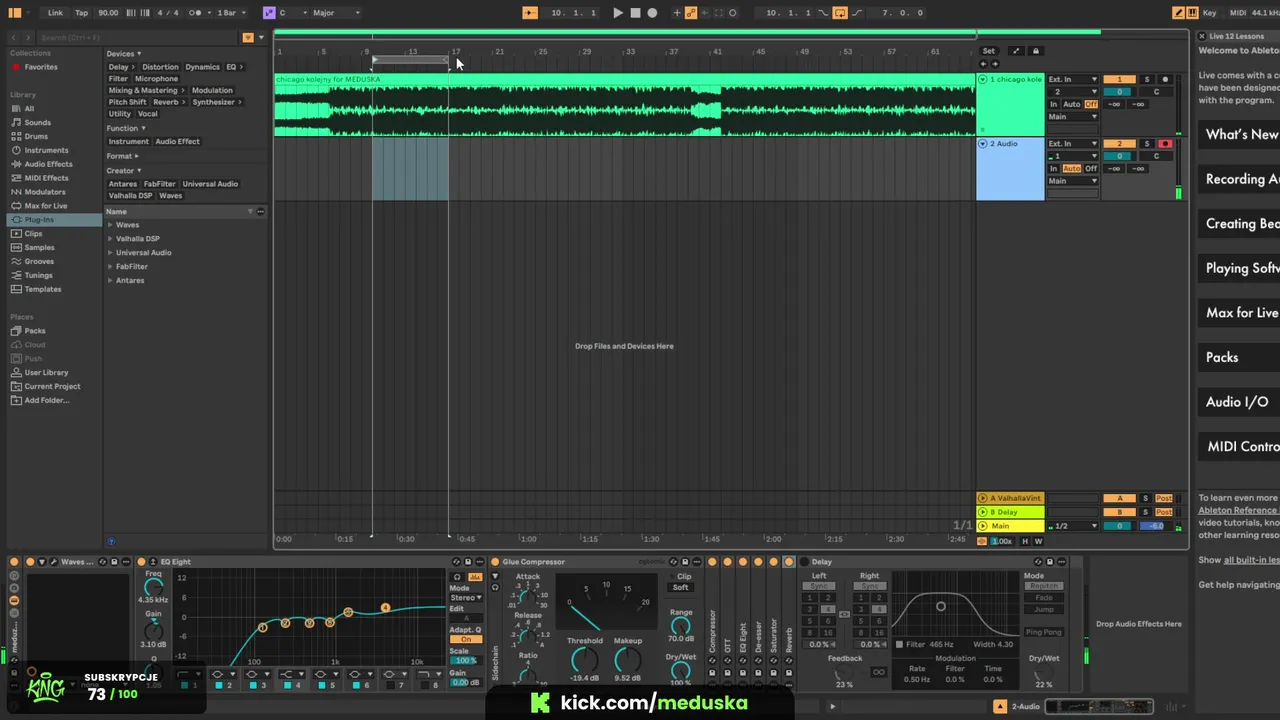Toggle the purple Scale Mode icon

tap(269, 13)
